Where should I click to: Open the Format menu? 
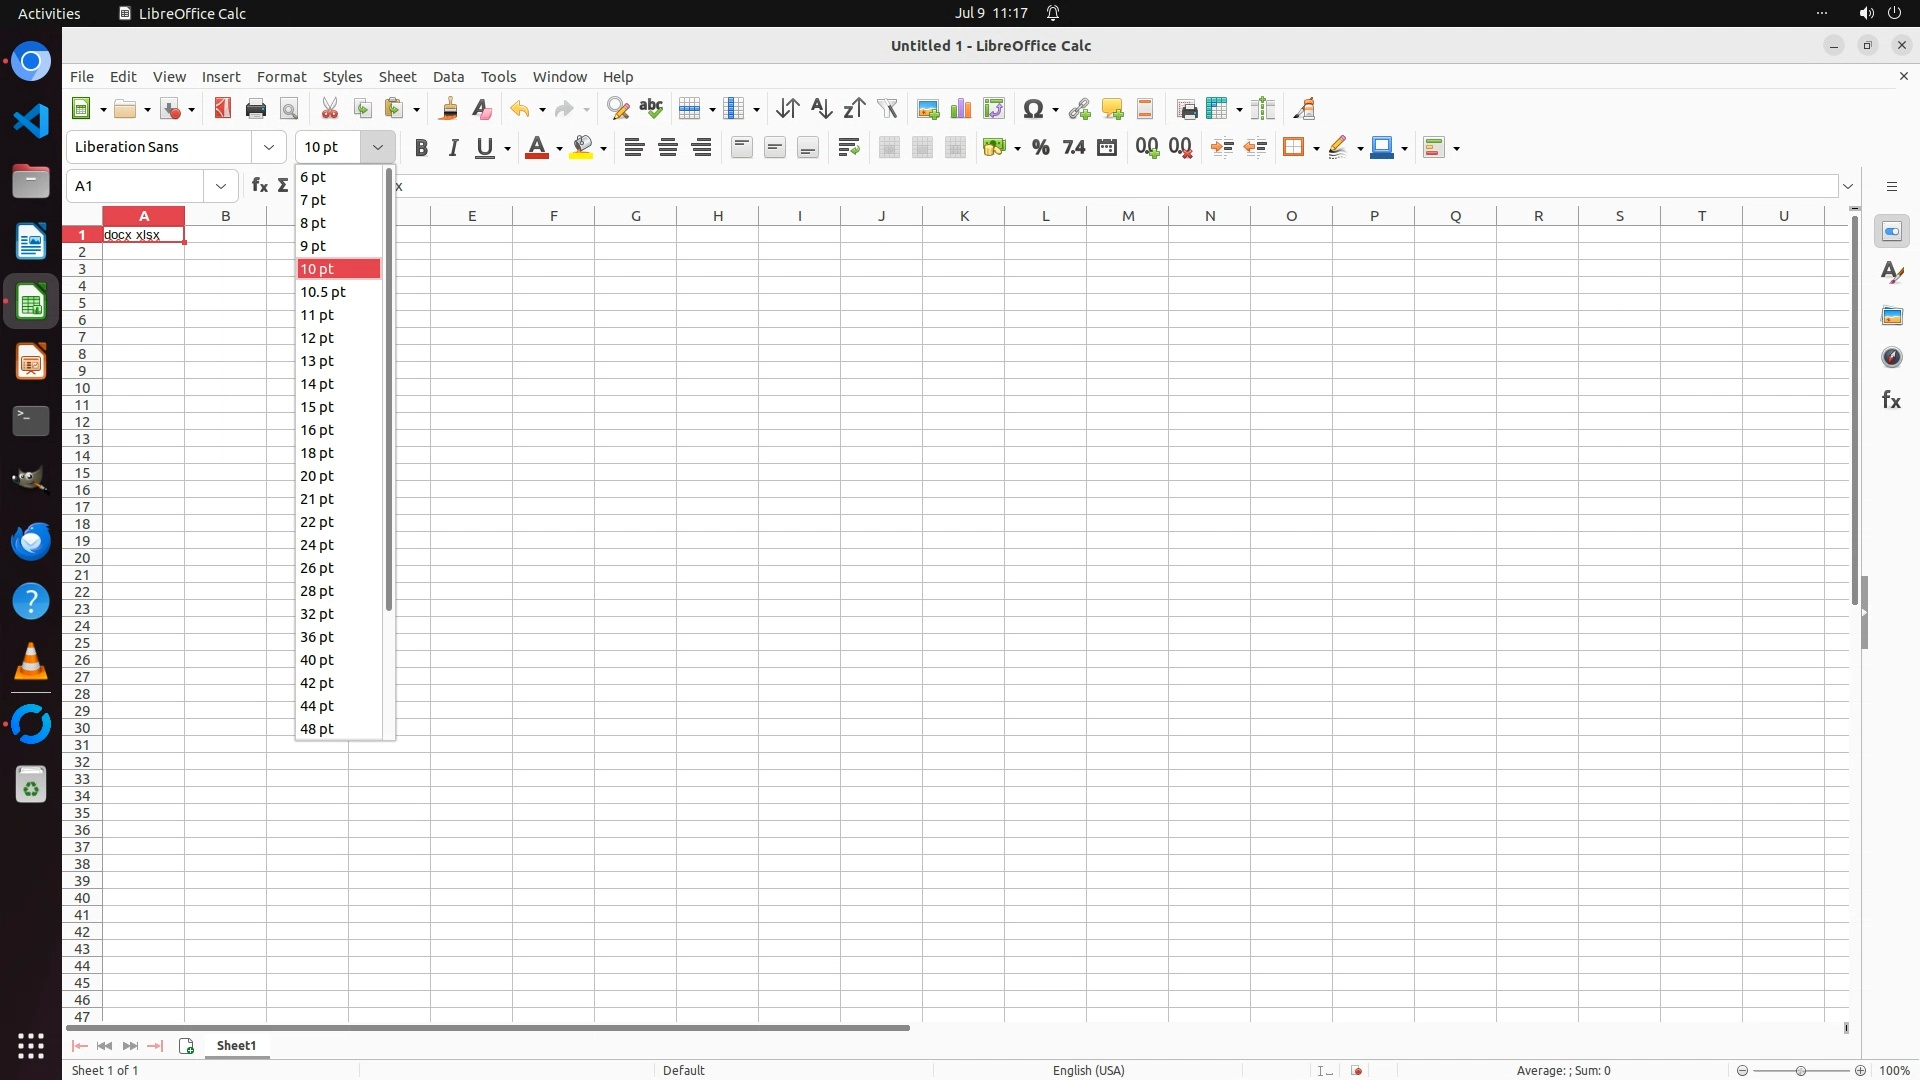tap(281, 77)
